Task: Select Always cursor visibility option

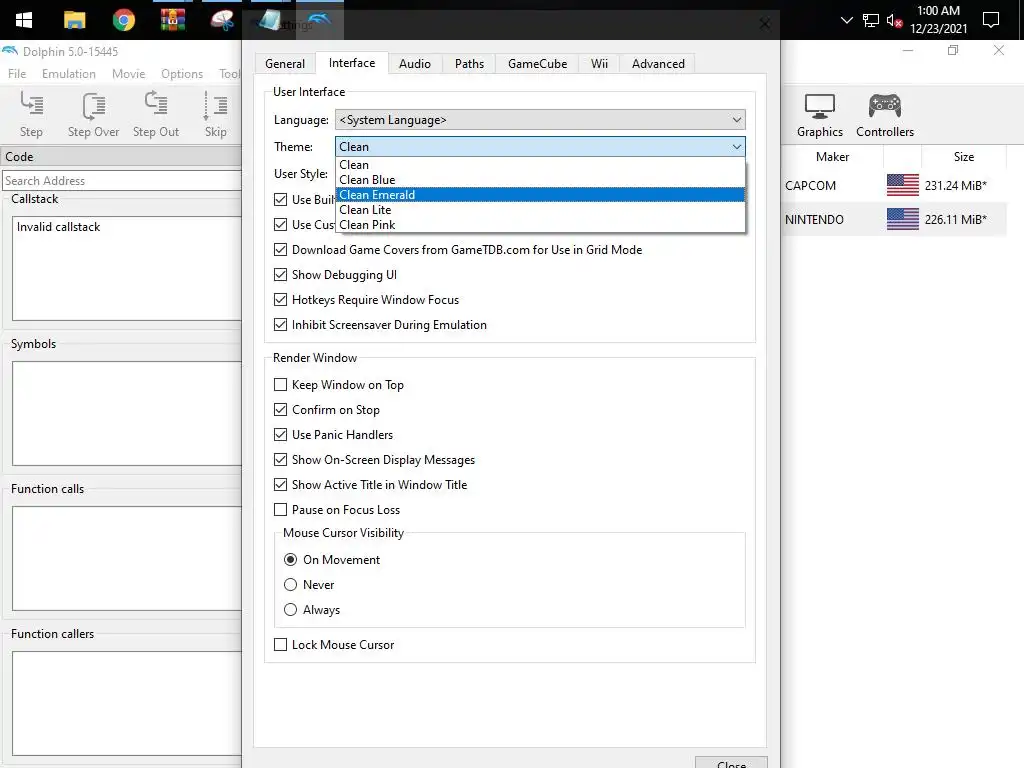Action: (291, 609)
